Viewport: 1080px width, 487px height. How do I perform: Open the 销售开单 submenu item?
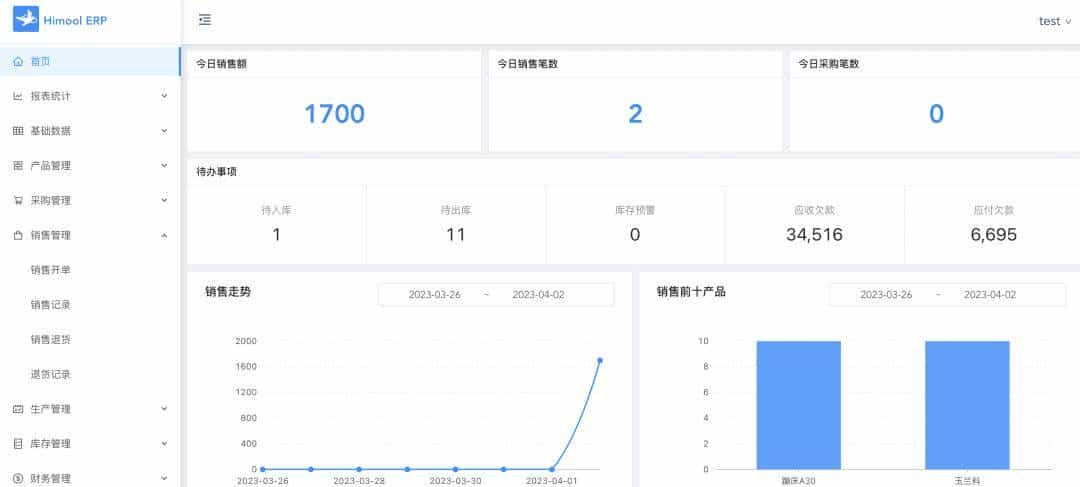coord(50,270)
